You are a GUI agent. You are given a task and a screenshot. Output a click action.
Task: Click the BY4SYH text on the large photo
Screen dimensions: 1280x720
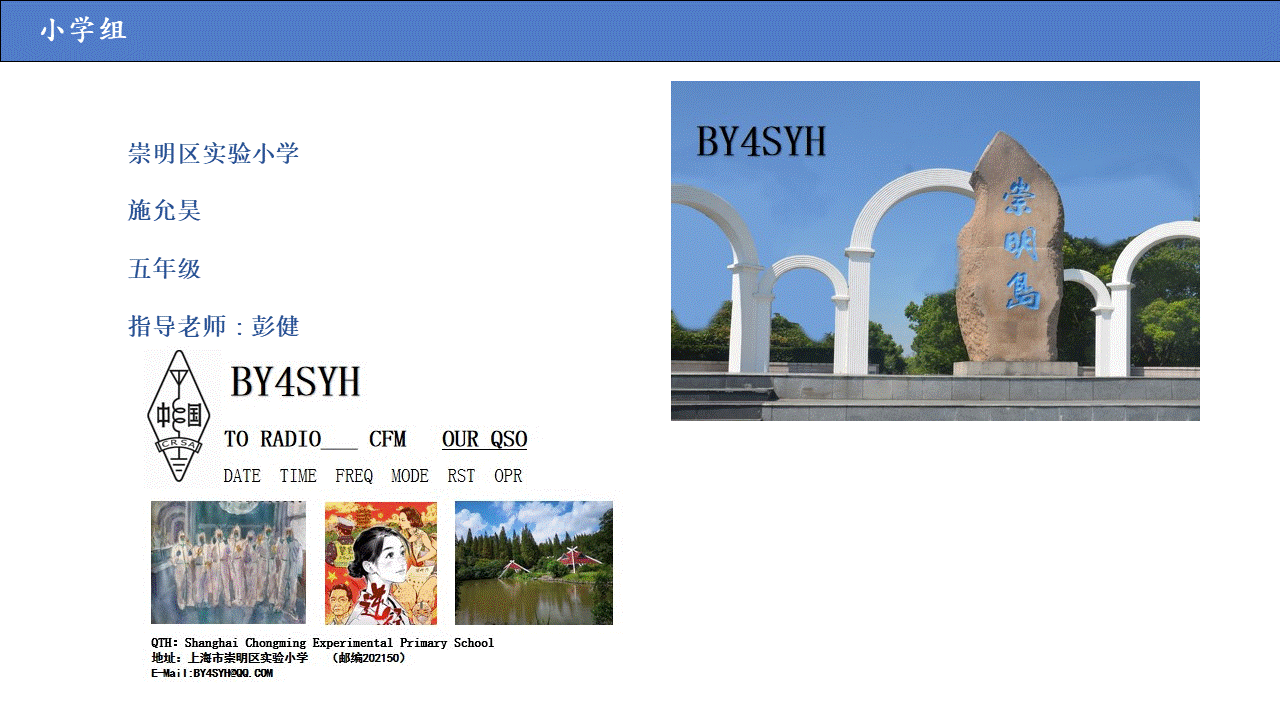tap(761, 142)
